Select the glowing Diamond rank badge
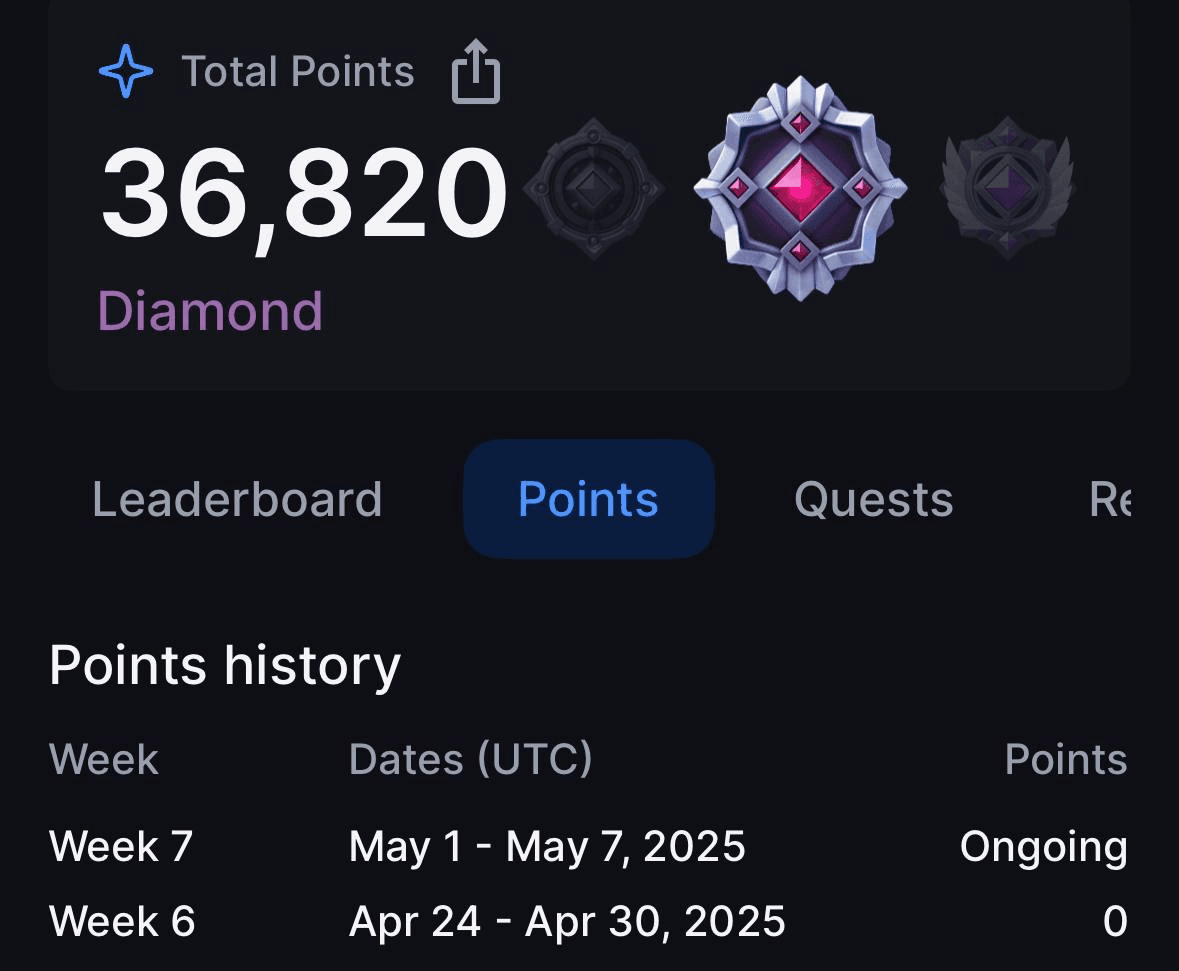 [800, 188]
